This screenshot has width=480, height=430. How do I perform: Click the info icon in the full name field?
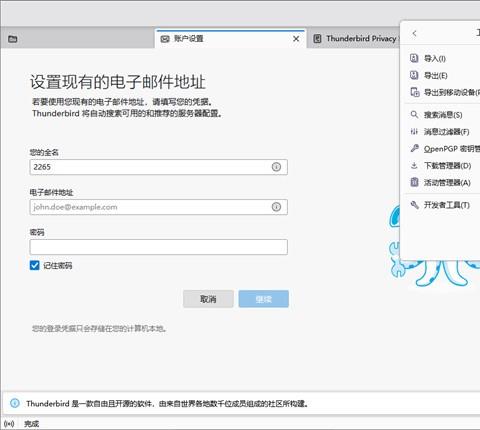276,167
